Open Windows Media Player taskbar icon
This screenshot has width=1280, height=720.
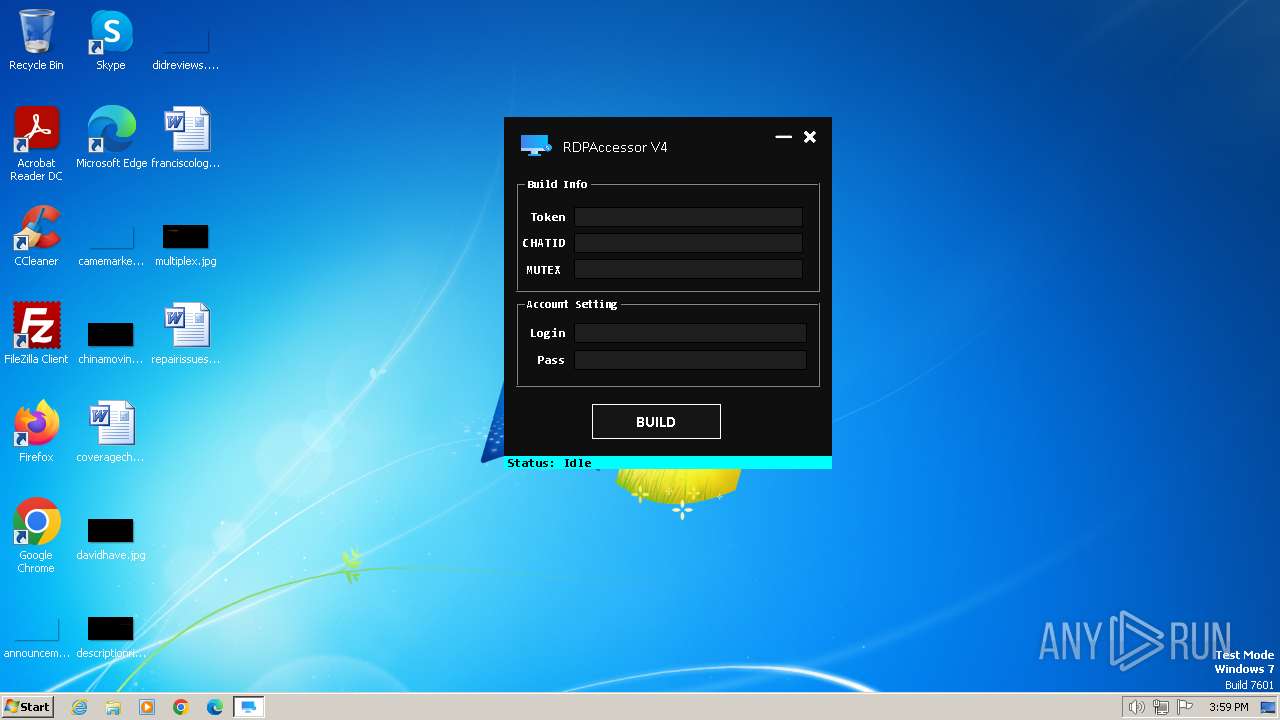tap(147, 707)
